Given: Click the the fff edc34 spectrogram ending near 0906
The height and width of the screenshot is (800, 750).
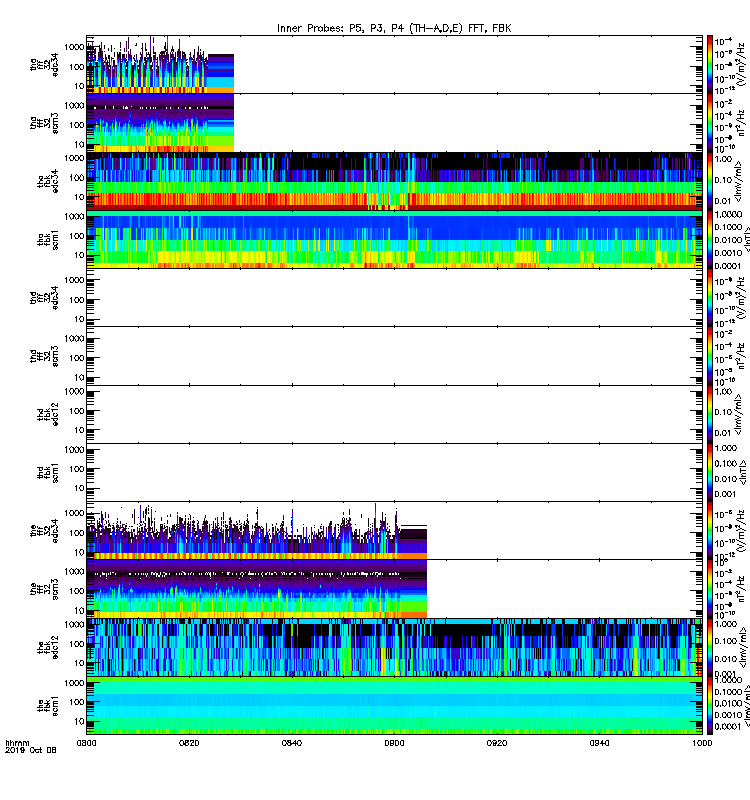Looking at the screenshot, I should point(257,531).
